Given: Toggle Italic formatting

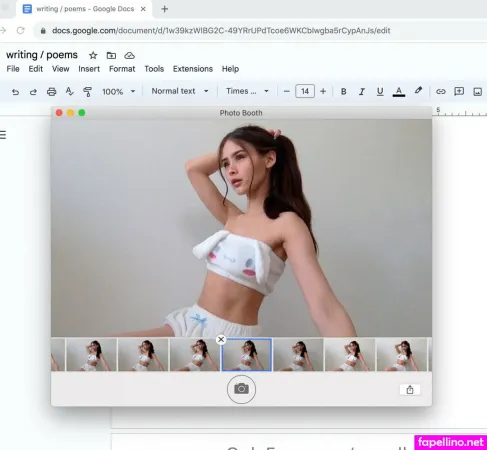Looking at the screenshot, I should point(362,91).
